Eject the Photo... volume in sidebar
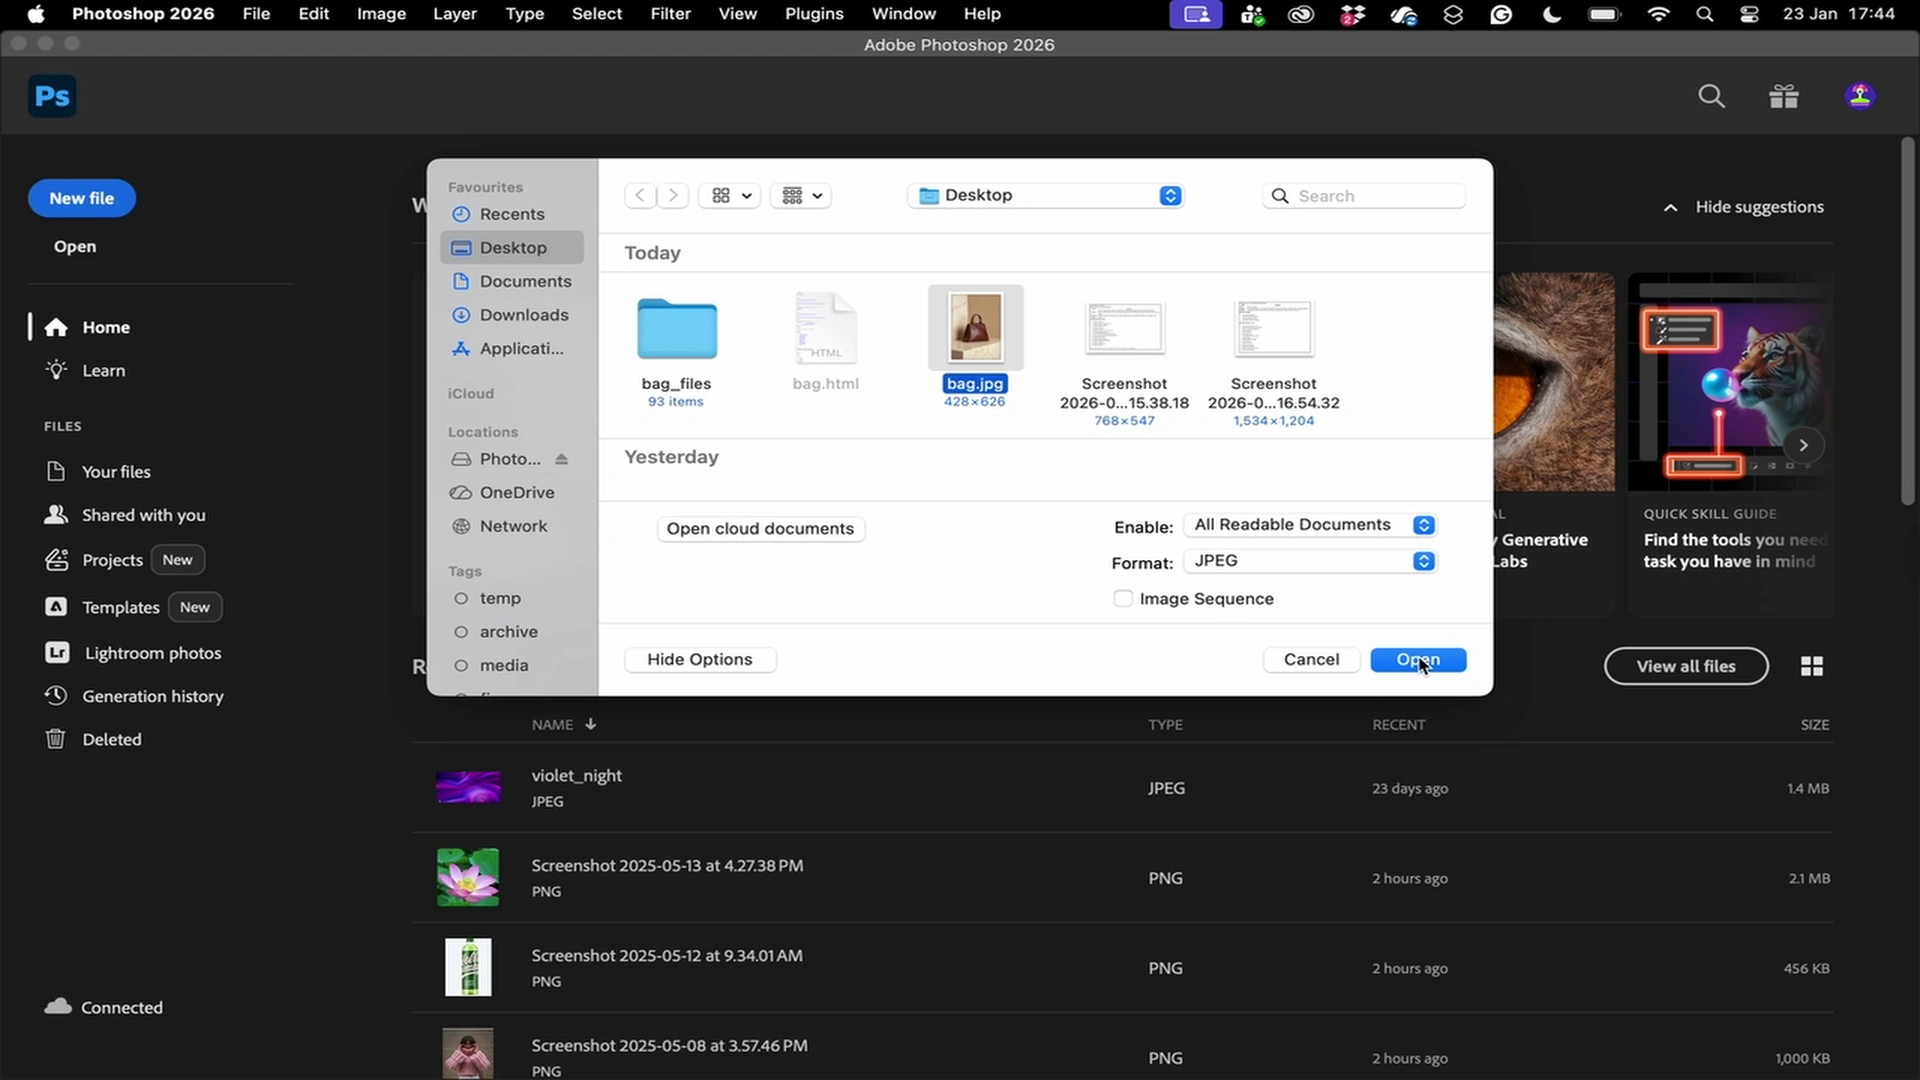1920x1080 pixels. pos(562,459)
